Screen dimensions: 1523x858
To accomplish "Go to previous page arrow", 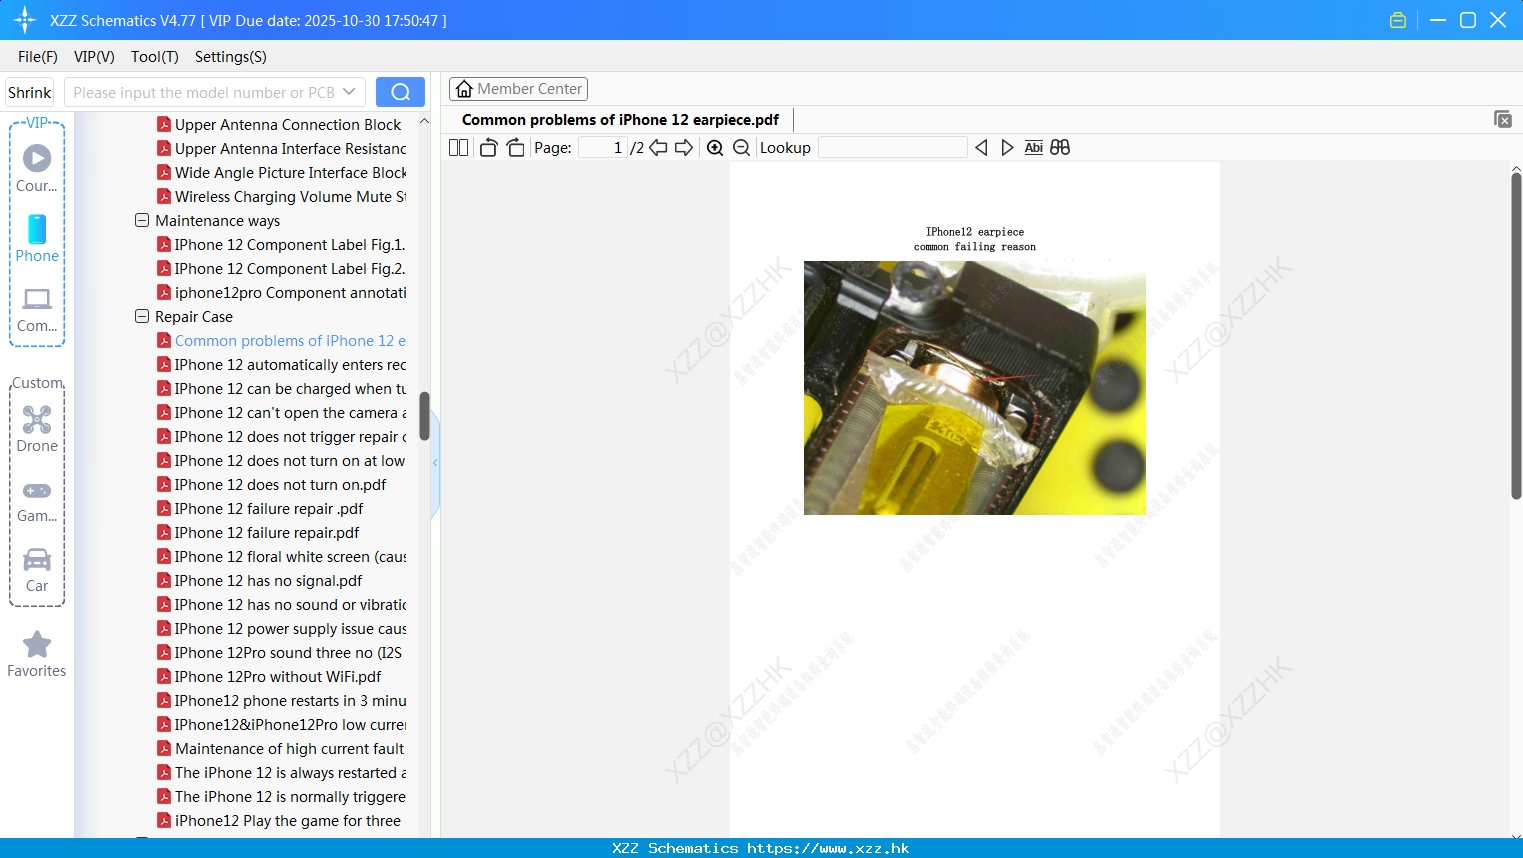I will click(x=658, y=148).
